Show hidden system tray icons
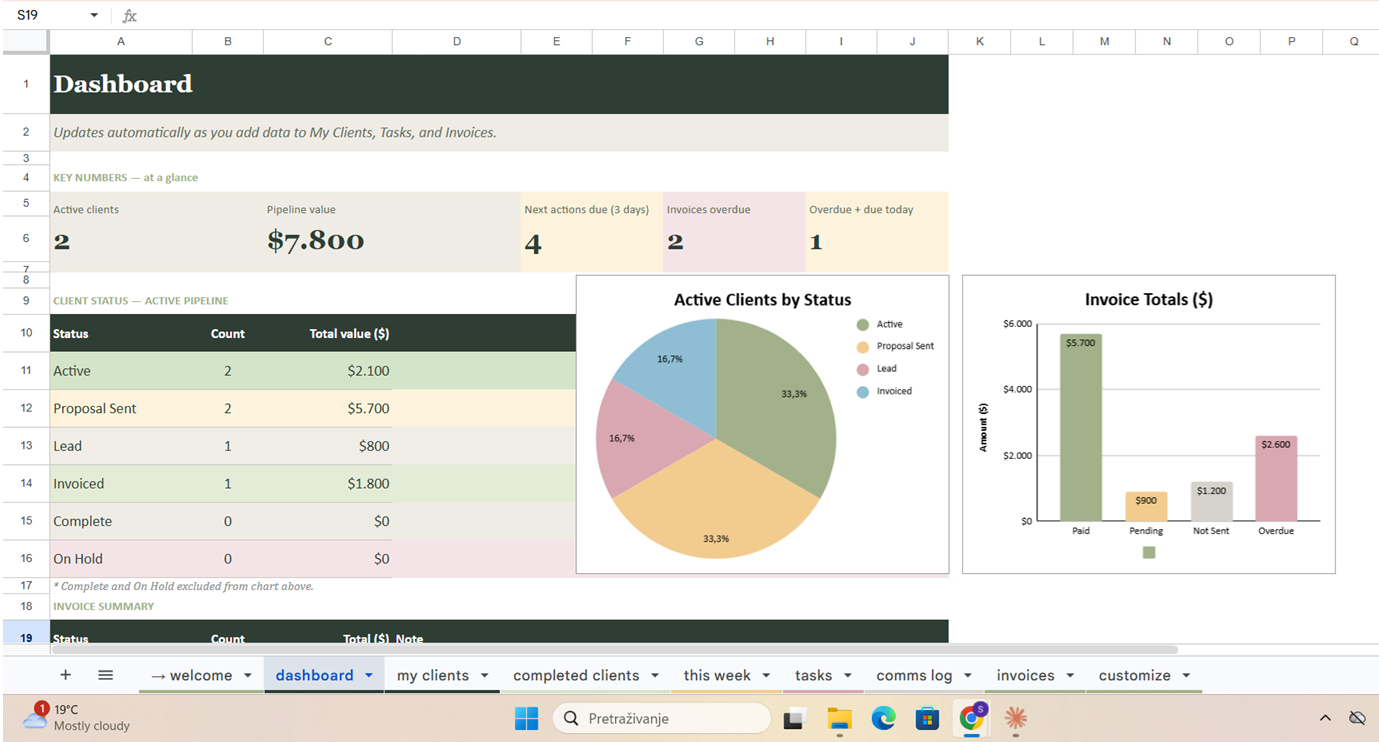 [1325, 718]
